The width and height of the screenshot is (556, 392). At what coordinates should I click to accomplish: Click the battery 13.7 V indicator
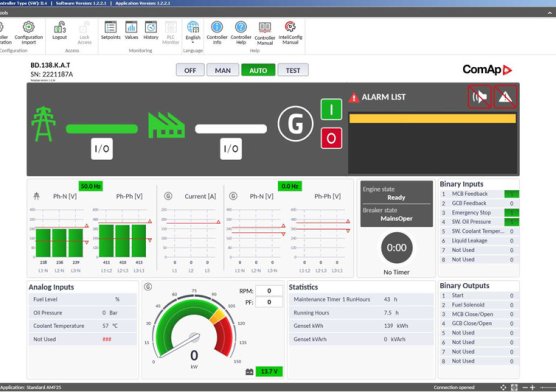pos(269,371)
